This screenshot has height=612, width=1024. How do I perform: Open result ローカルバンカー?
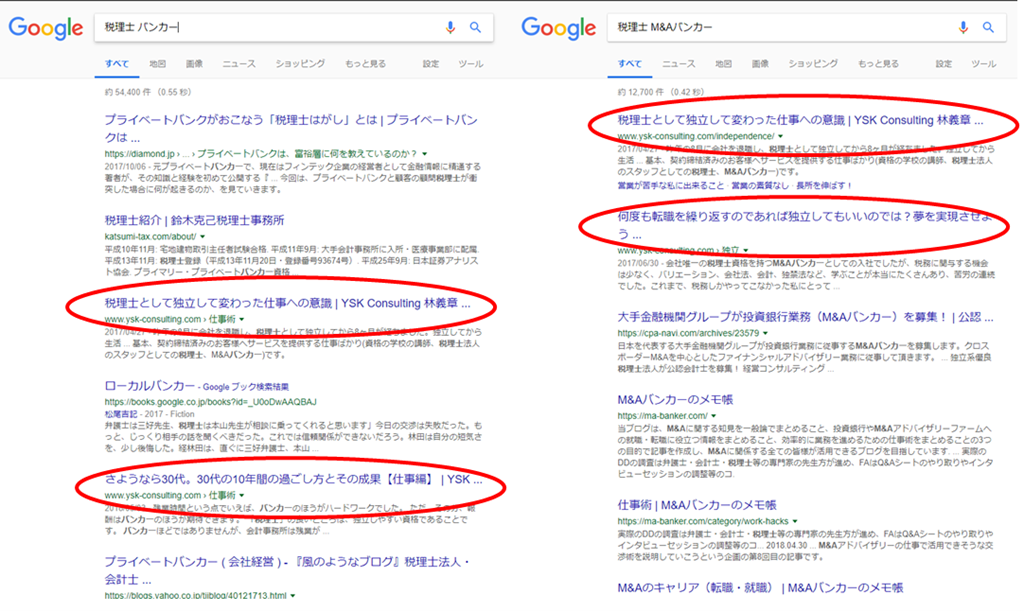click(150, 386)
